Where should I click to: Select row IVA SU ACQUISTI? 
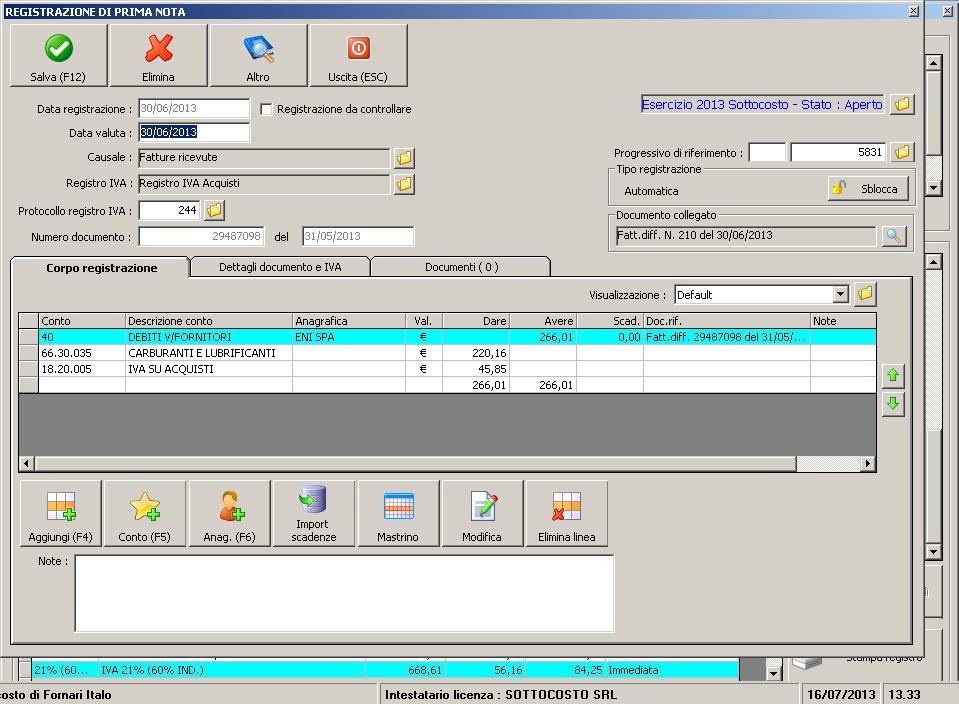point(447,369)
